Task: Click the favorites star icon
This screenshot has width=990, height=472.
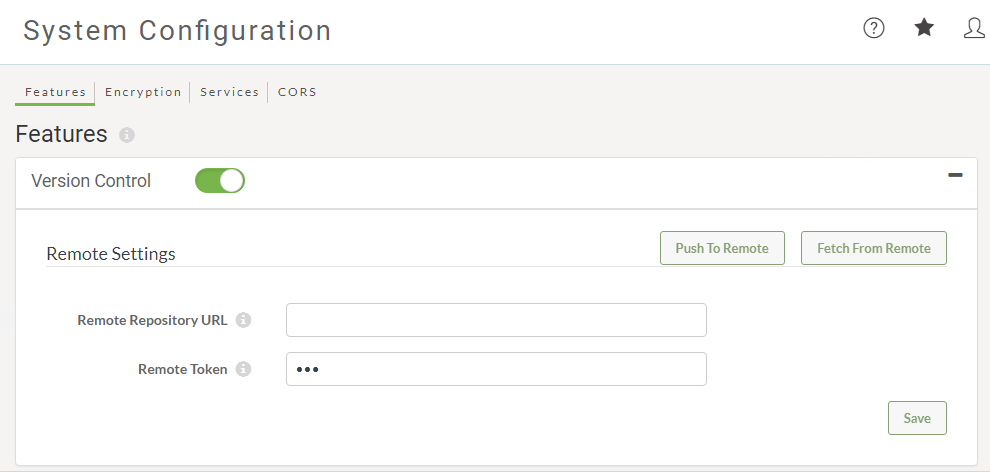Action: pyautogui.click(x=924, y=27)
